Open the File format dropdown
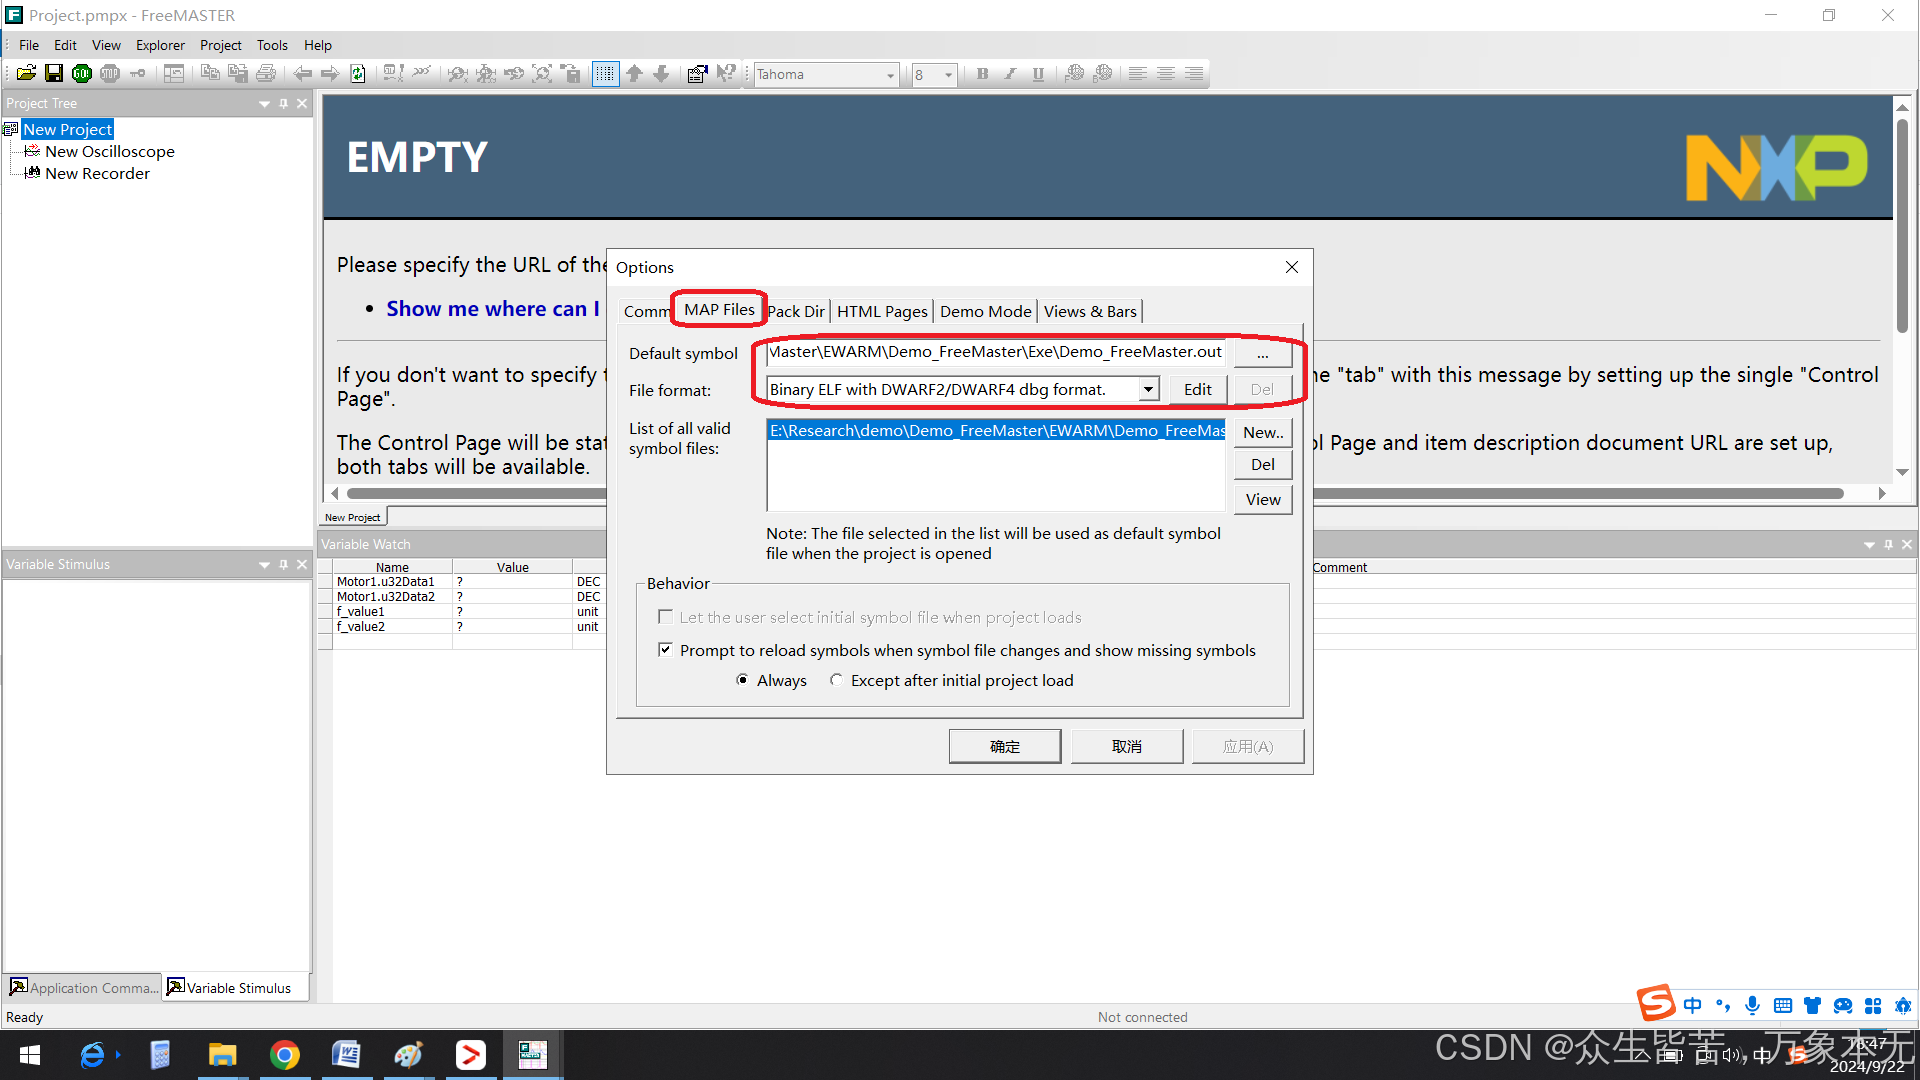 pyautogui.click(x=1148, y=389)
